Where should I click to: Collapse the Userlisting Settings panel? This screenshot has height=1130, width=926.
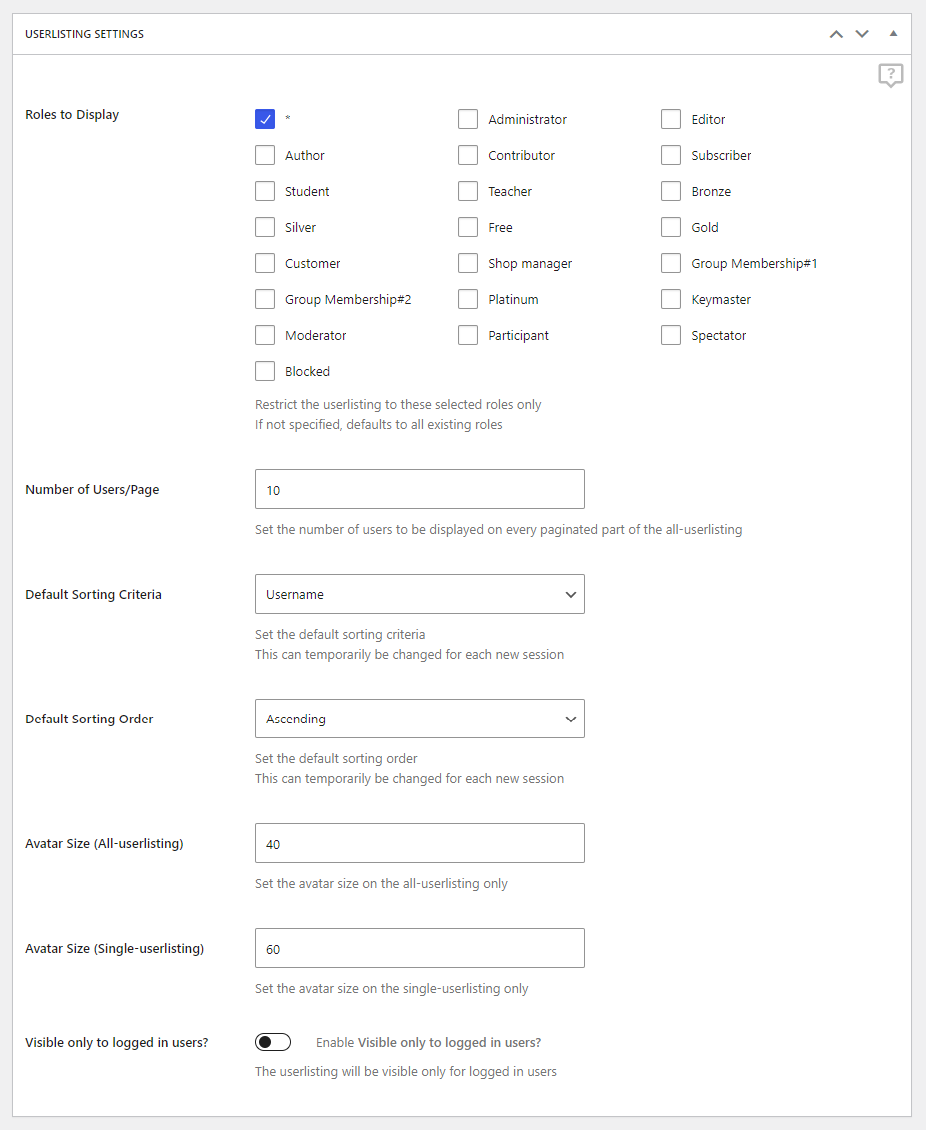click(893, 34)
